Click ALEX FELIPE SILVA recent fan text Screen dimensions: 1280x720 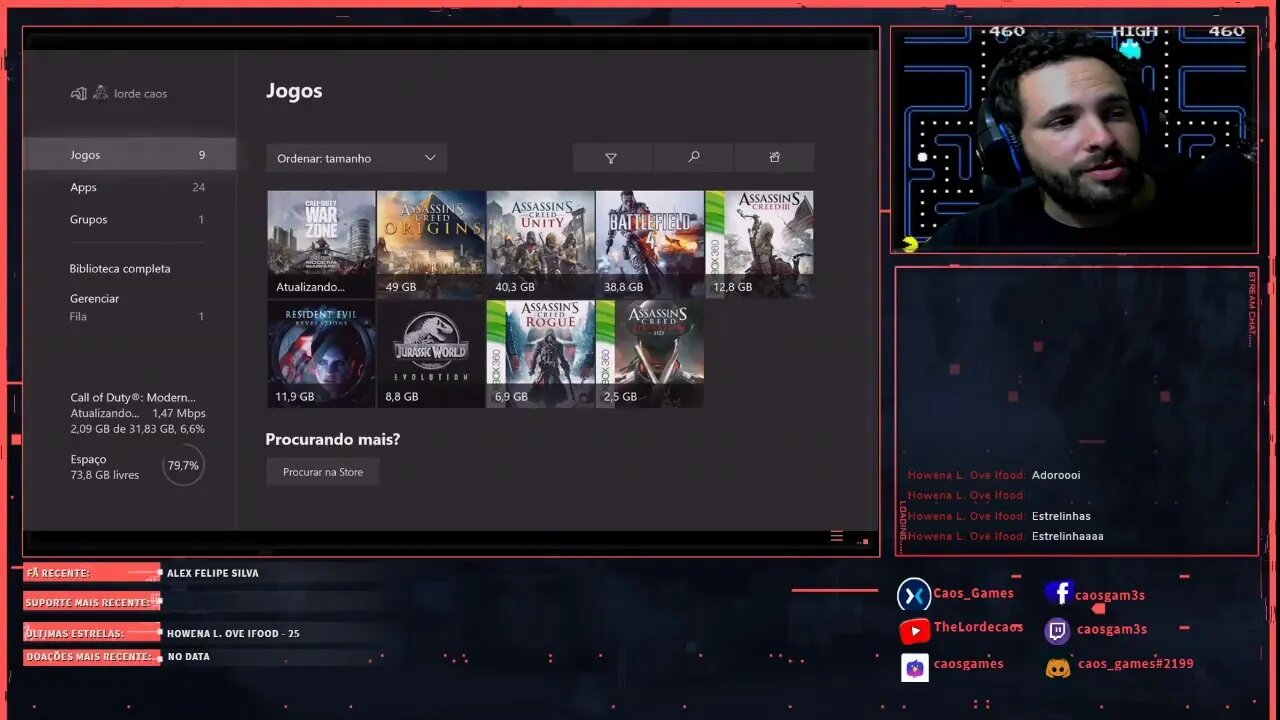tap(213, 573)
